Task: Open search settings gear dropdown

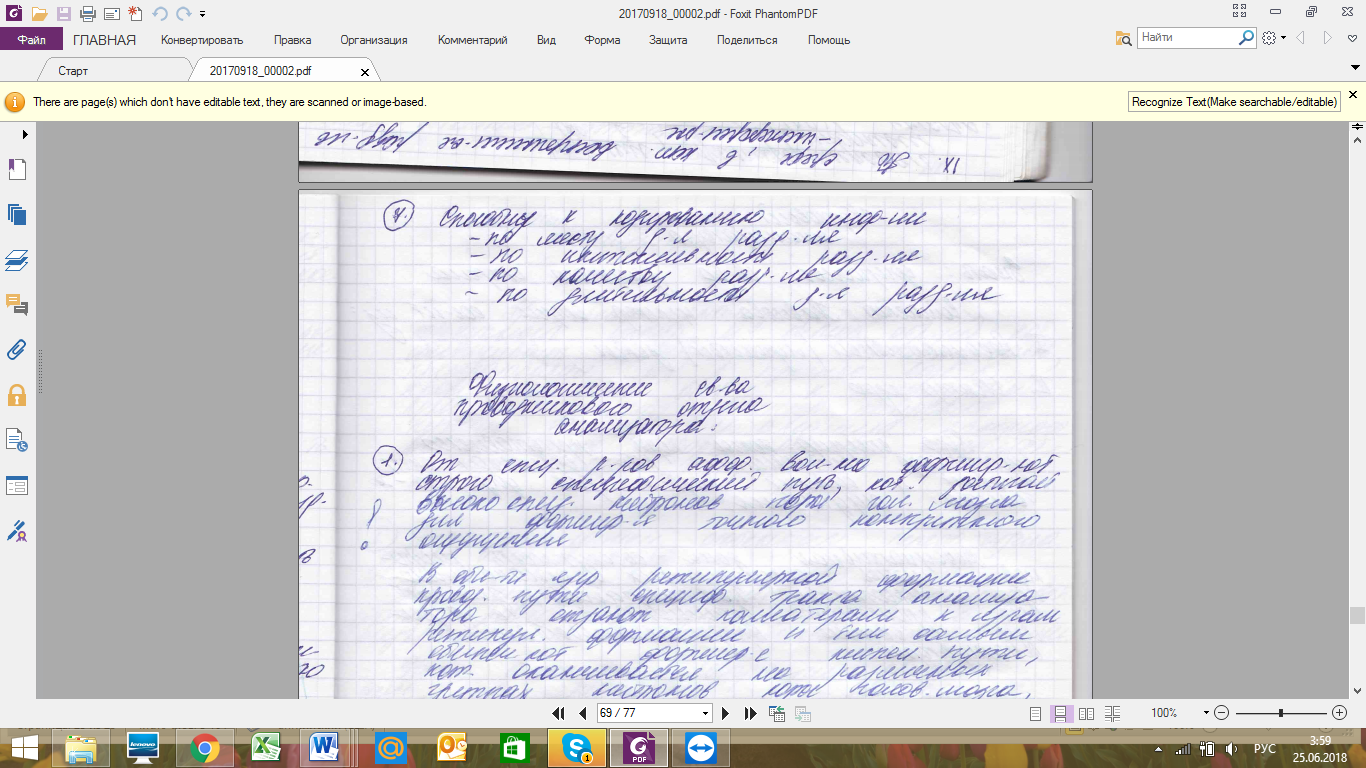Action: [1273, 38]
